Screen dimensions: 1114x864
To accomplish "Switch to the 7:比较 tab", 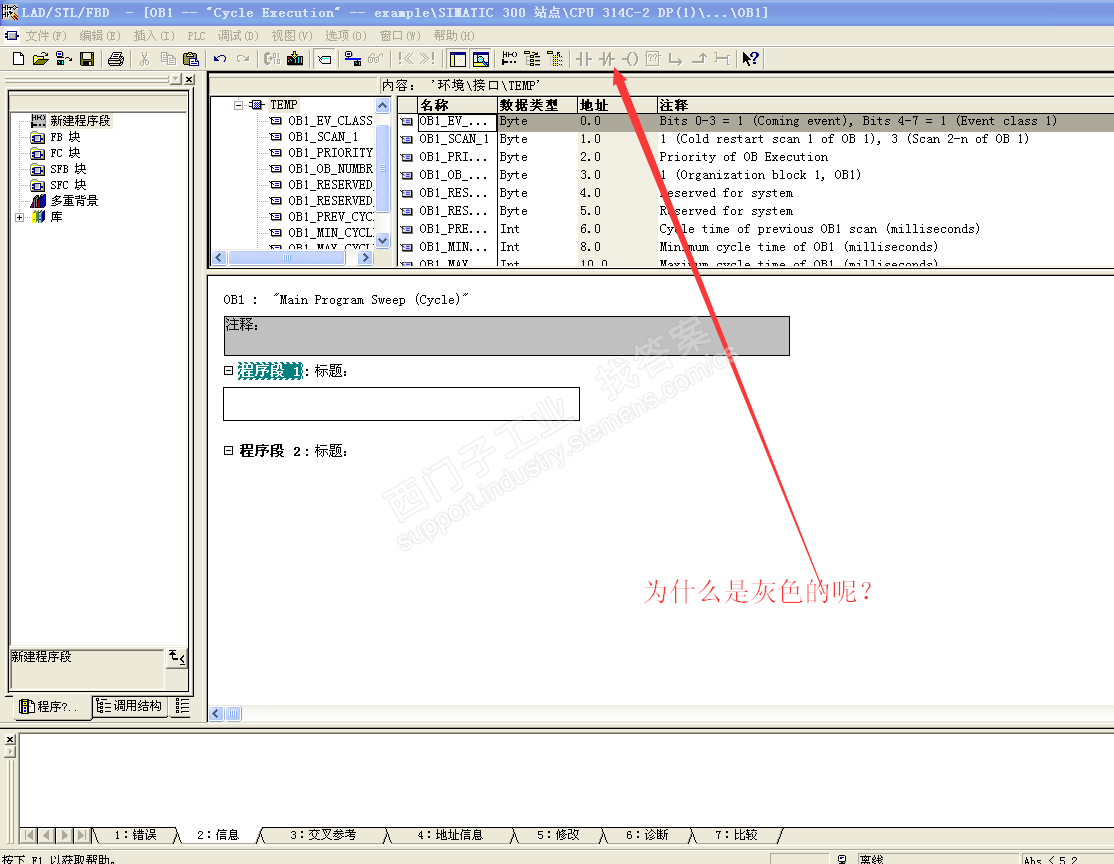I will pyautogui.click(x=736, y=835).
